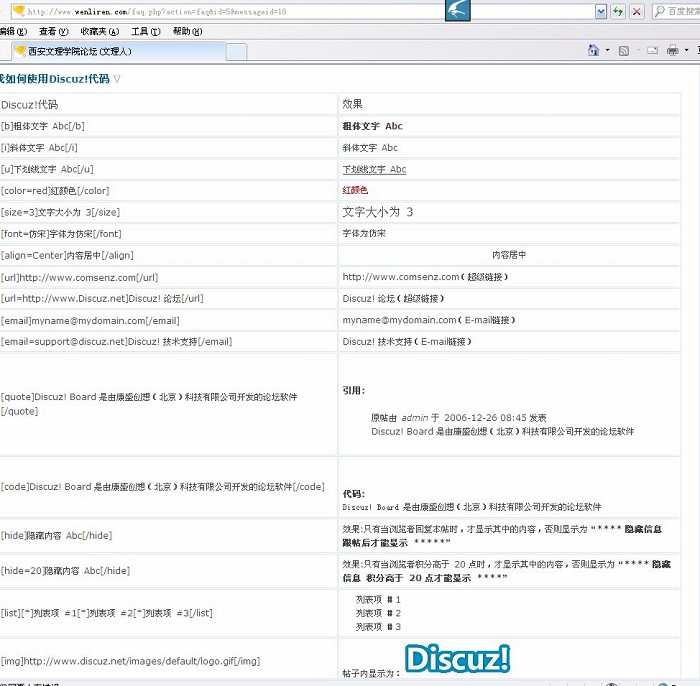
Task: Click the [email]myname@mydomain.com[/email] code cell
Action: (168, 320)
